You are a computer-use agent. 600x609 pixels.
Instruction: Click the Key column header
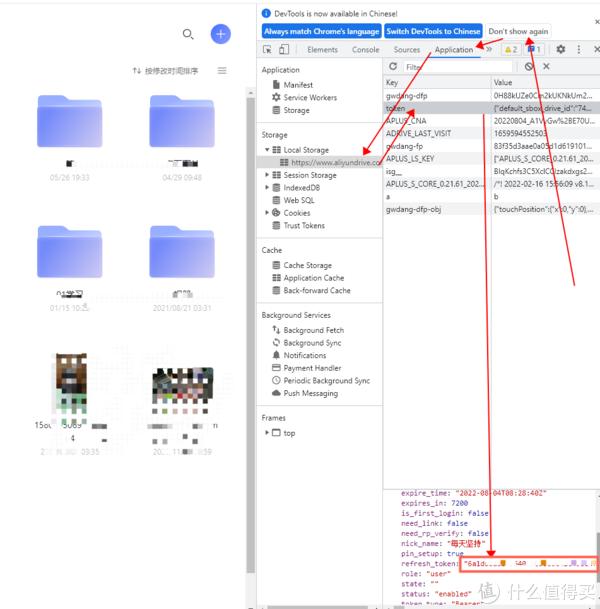tap(437, 82)
